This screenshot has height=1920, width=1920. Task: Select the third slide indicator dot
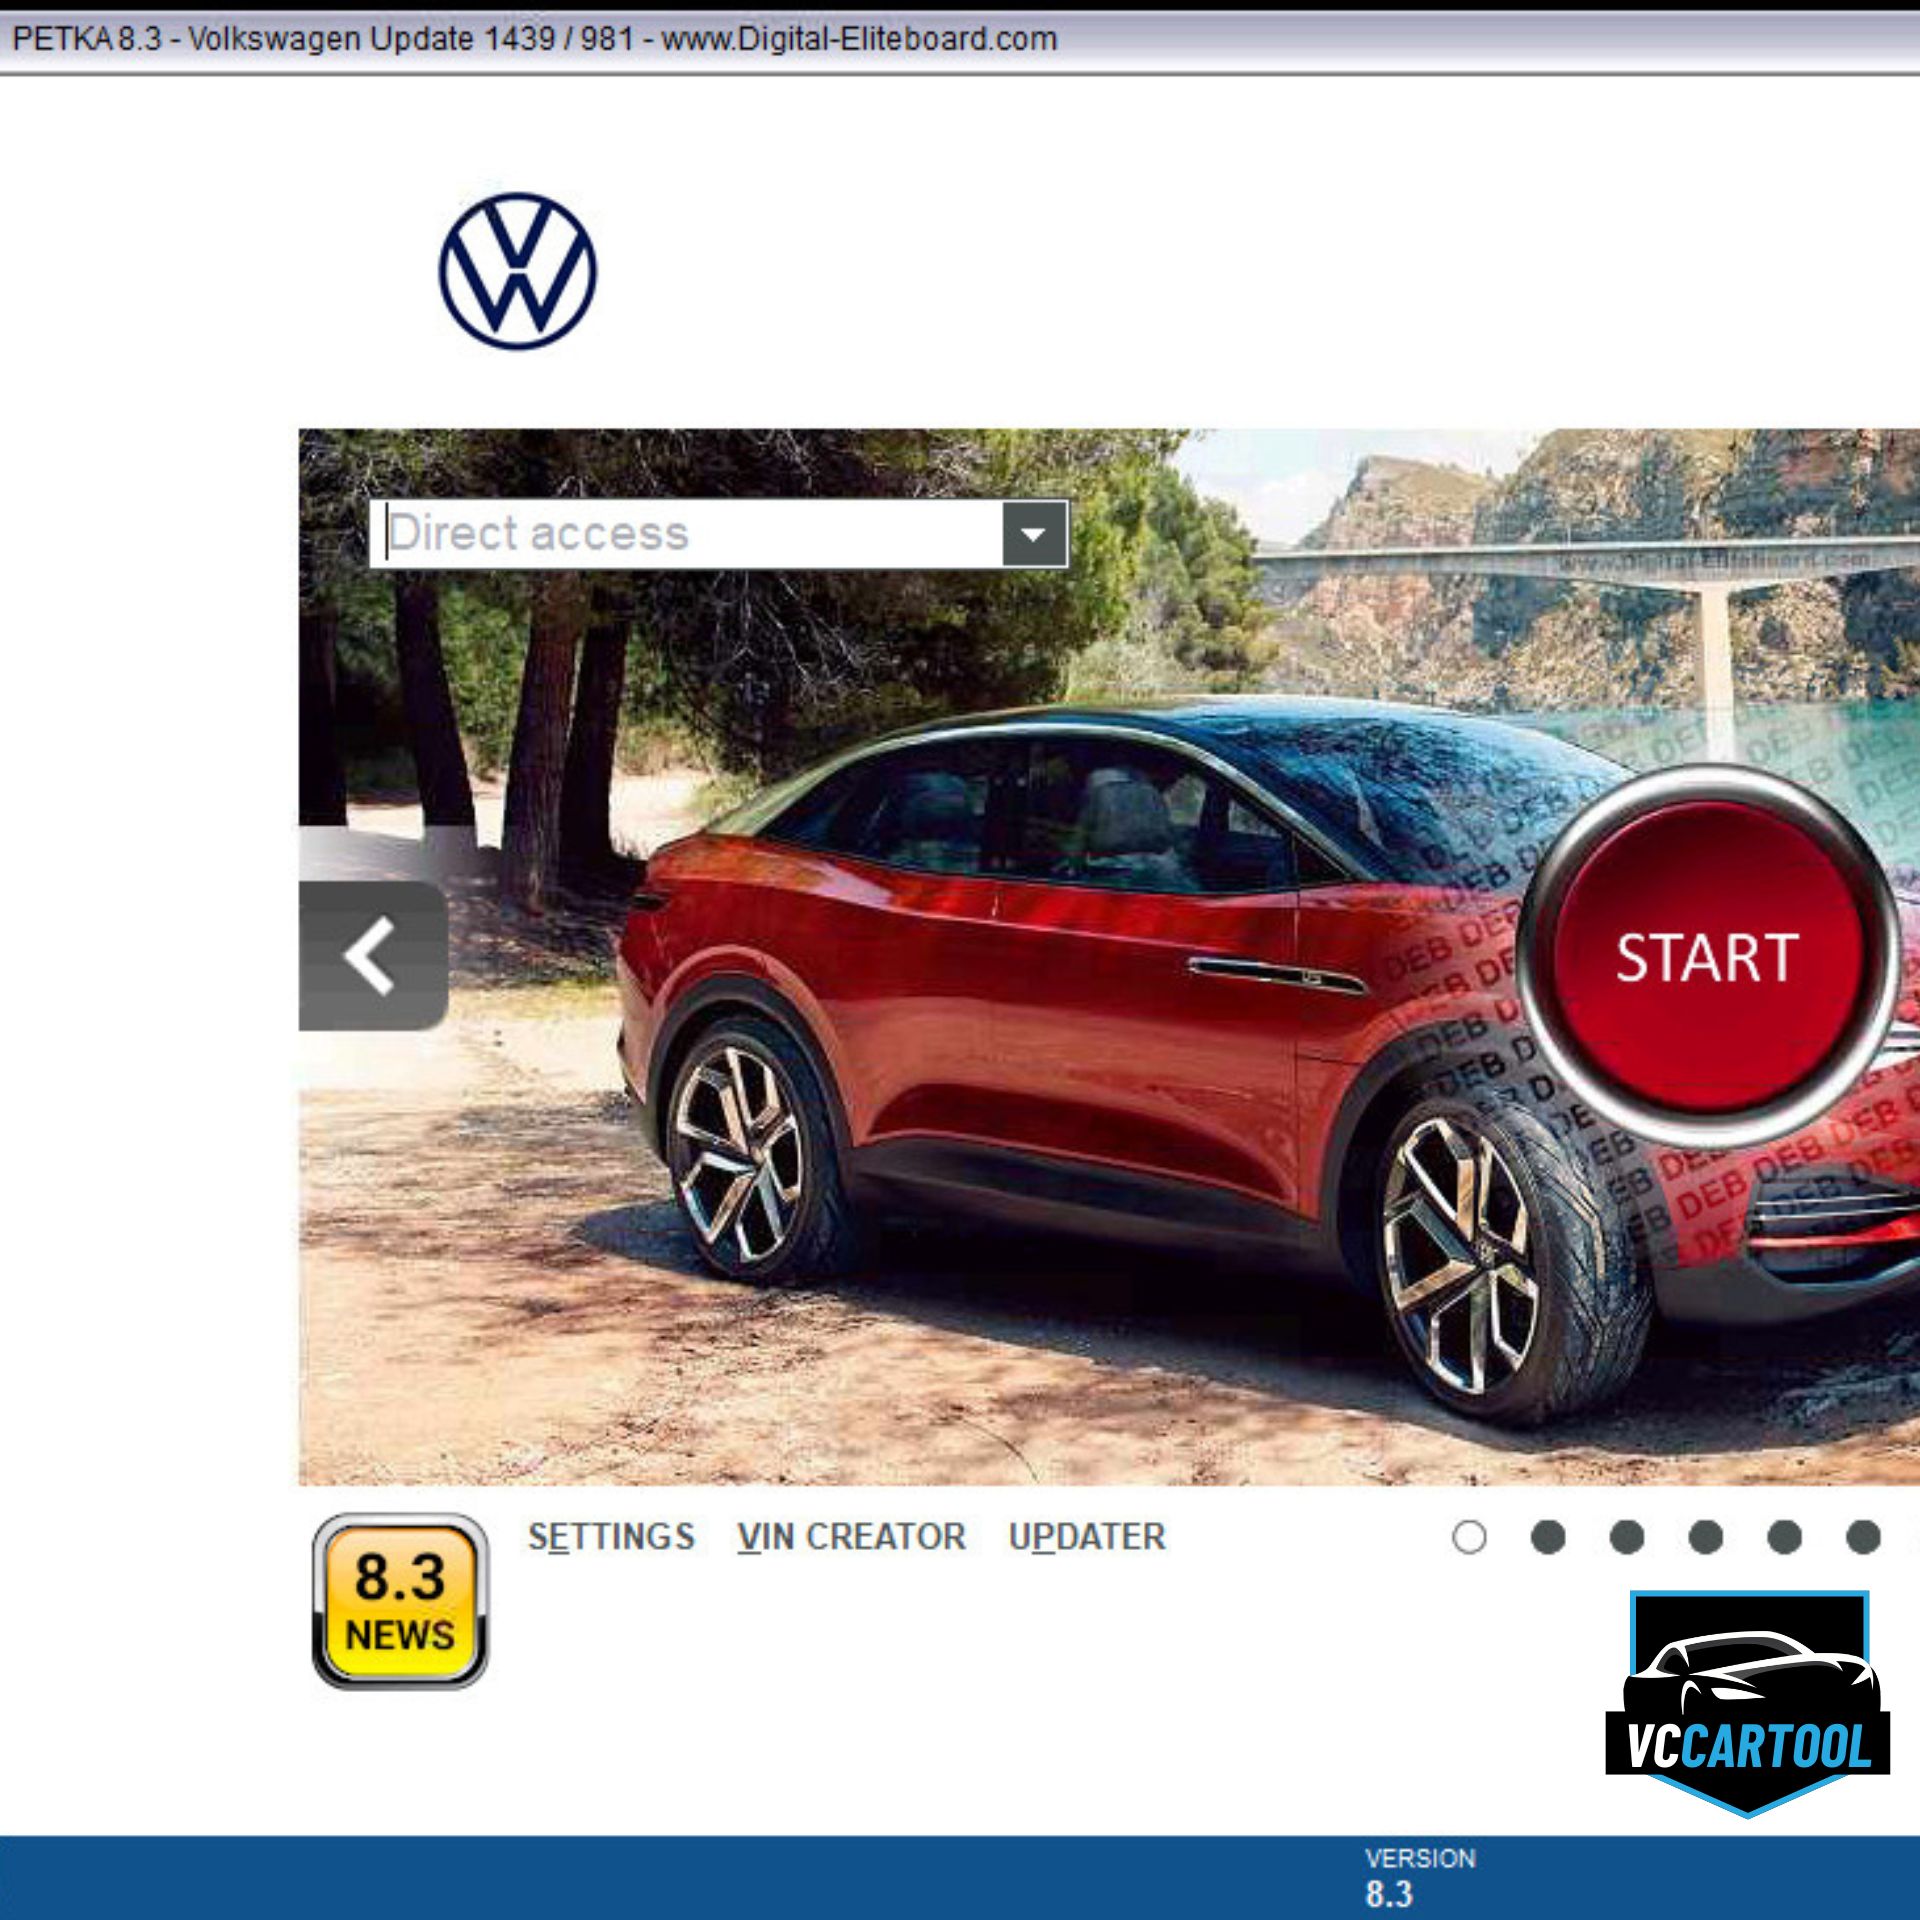(1627, 1537)
